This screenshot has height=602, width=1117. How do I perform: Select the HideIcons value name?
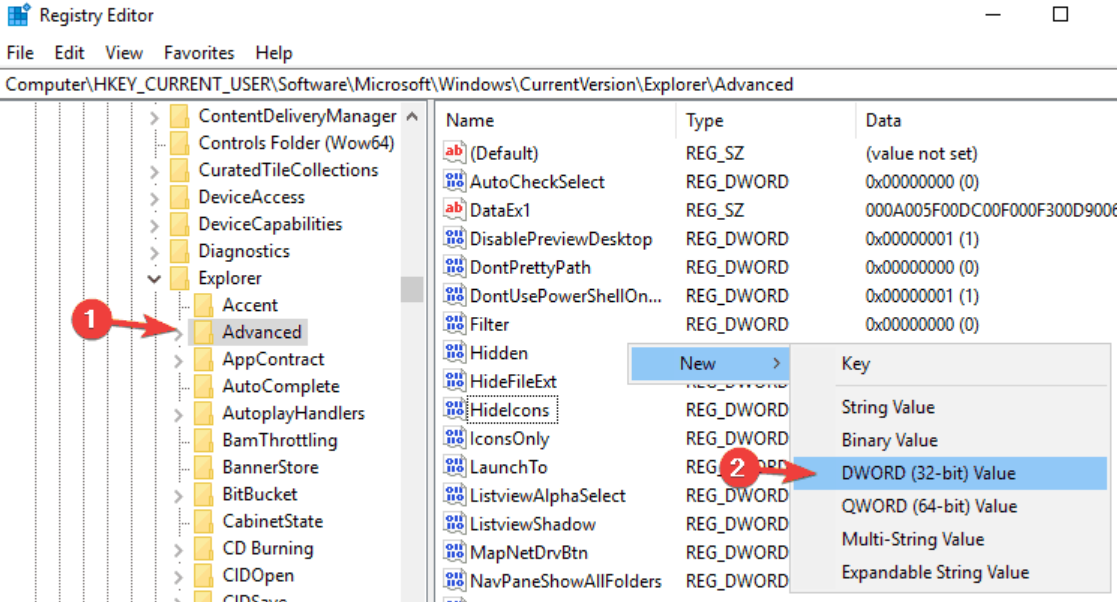[510, 410]
